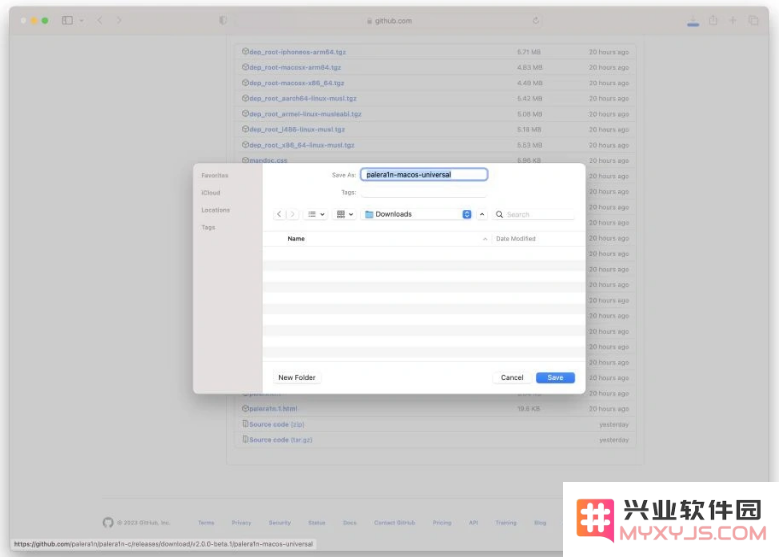Go back in the save dialog

(279, 214)
